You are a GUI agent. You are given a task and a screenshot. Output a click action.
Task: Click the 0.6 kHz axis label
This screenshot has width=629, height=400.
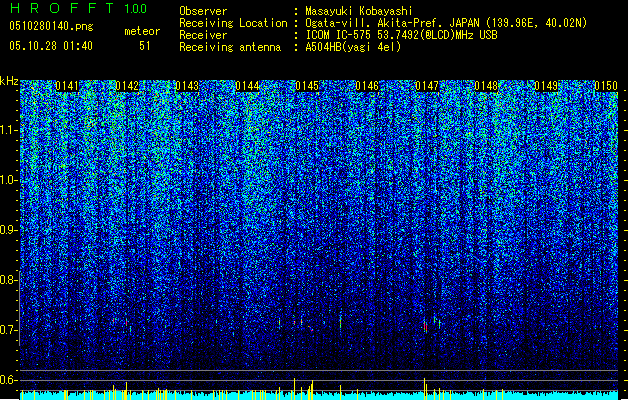coord(8,380)
